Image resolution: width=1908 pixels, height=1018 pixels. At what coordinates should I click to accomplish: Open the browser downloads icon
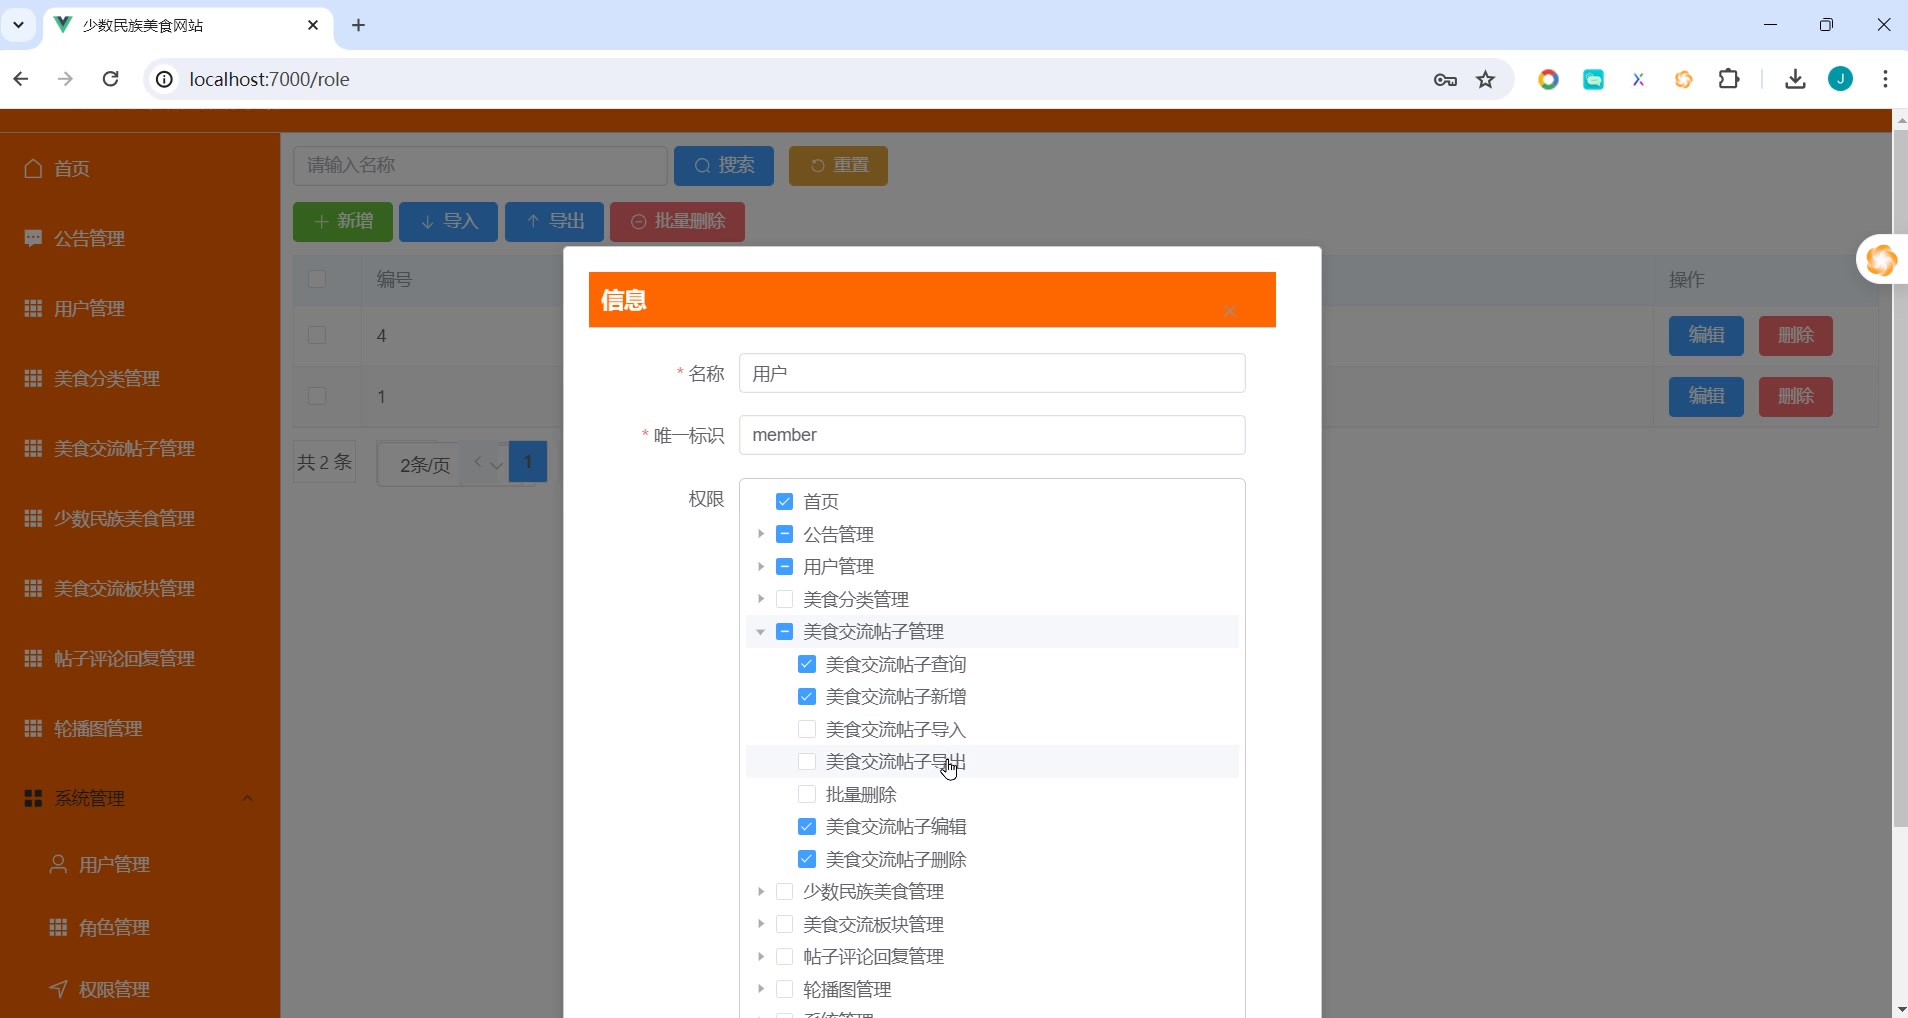coord(1796,79)
